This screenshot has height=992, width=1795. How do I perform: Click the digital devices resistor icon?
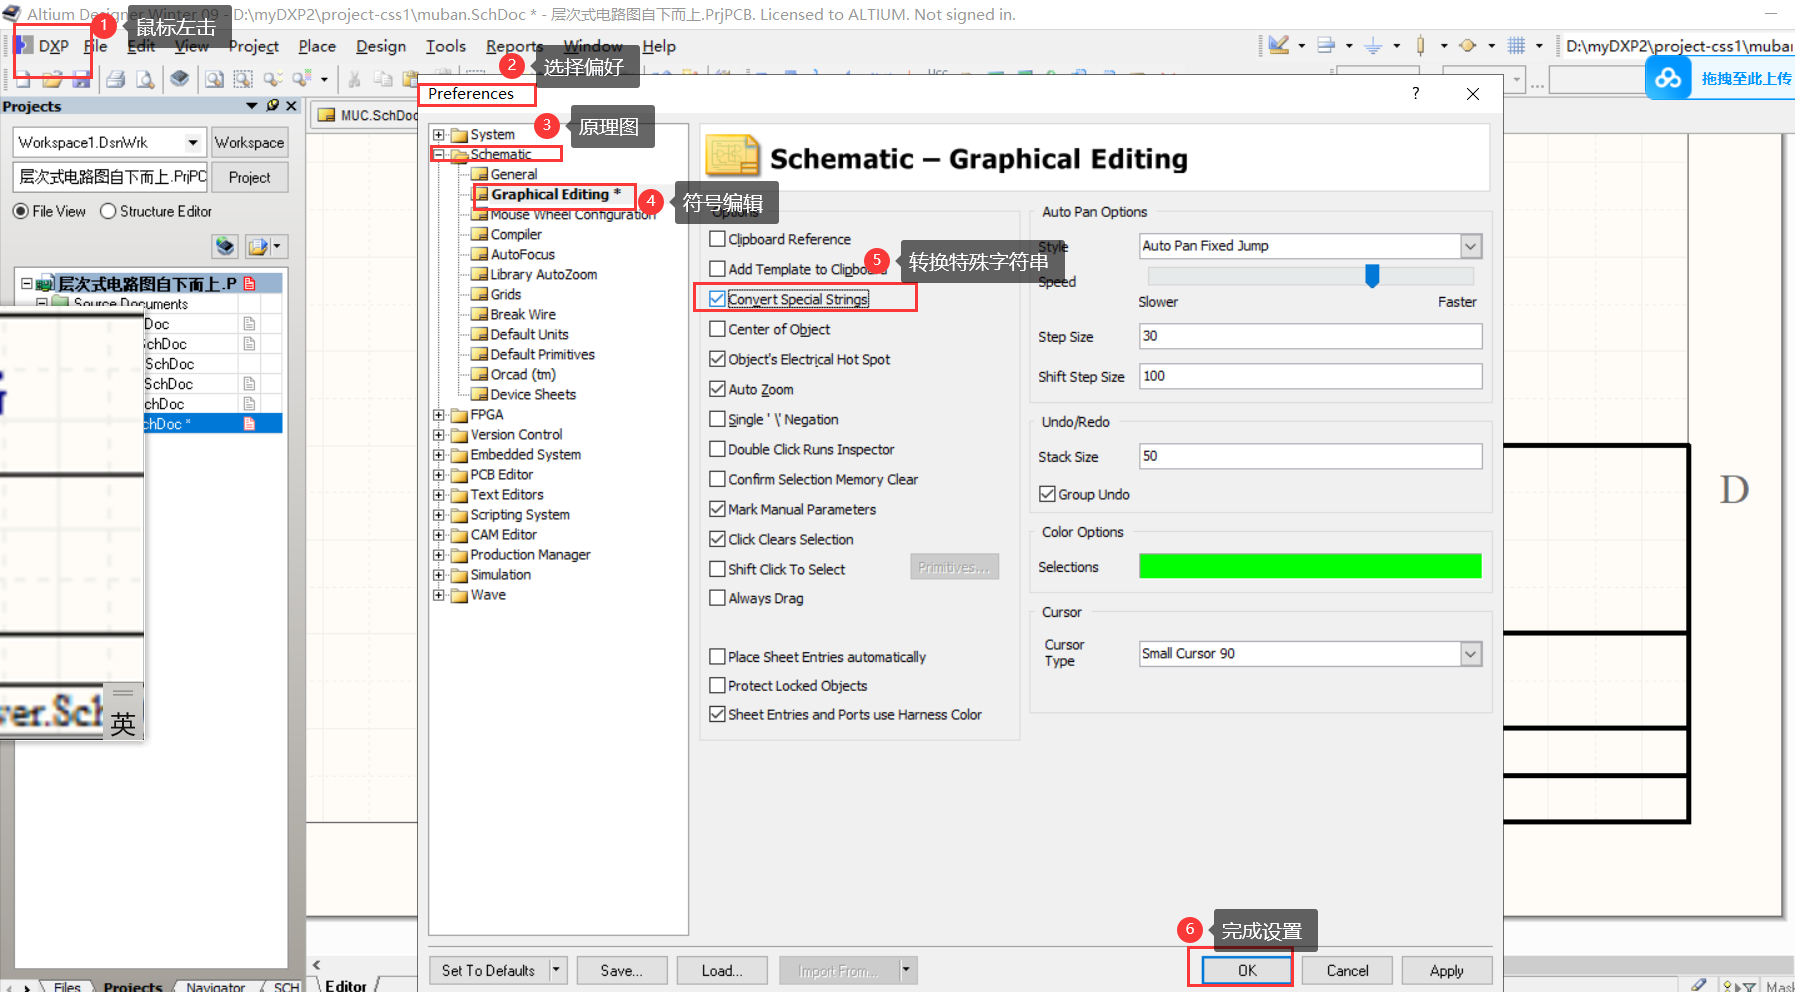[1421, 45]
